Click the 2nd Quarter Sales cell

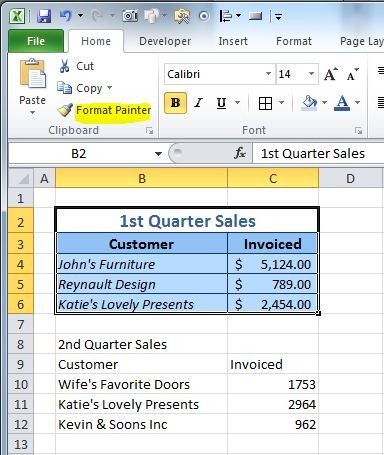pos(142,344)
